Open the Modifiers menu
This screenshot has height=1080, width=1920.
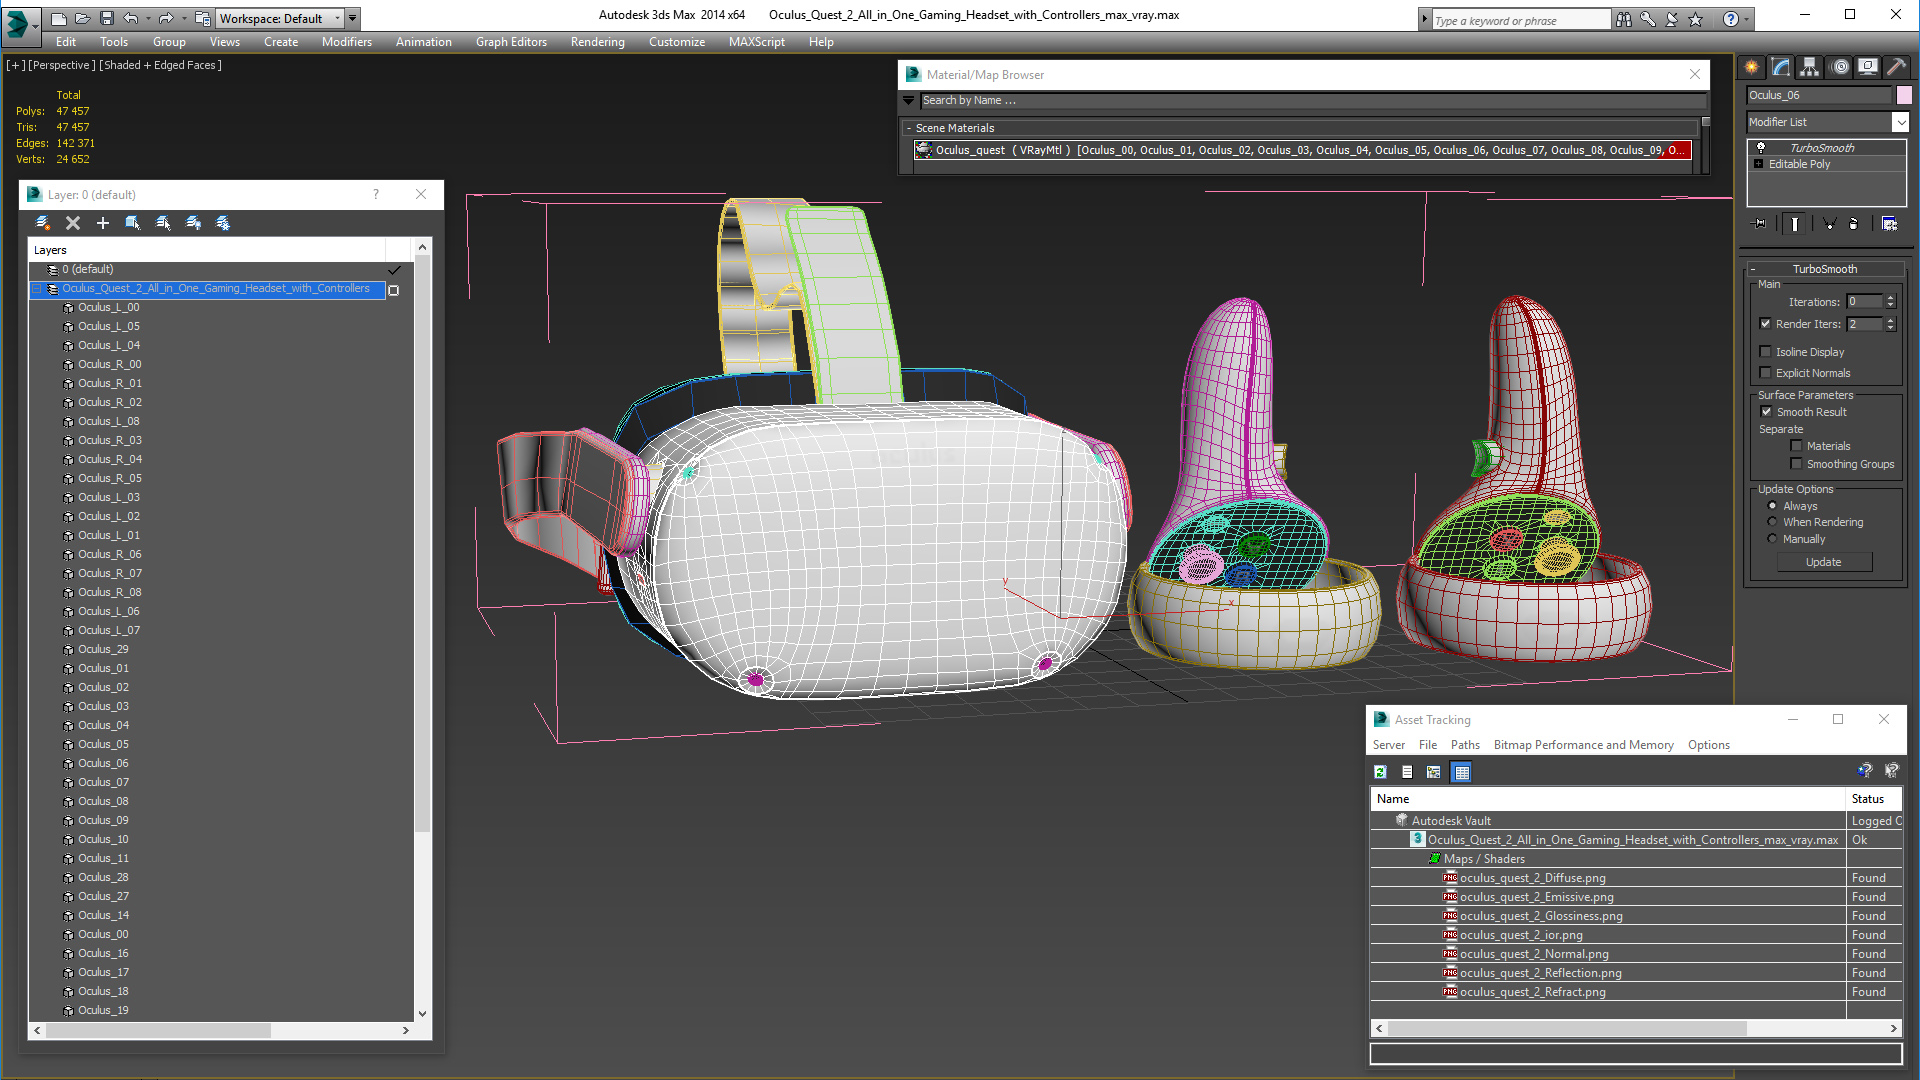[347, 42]
